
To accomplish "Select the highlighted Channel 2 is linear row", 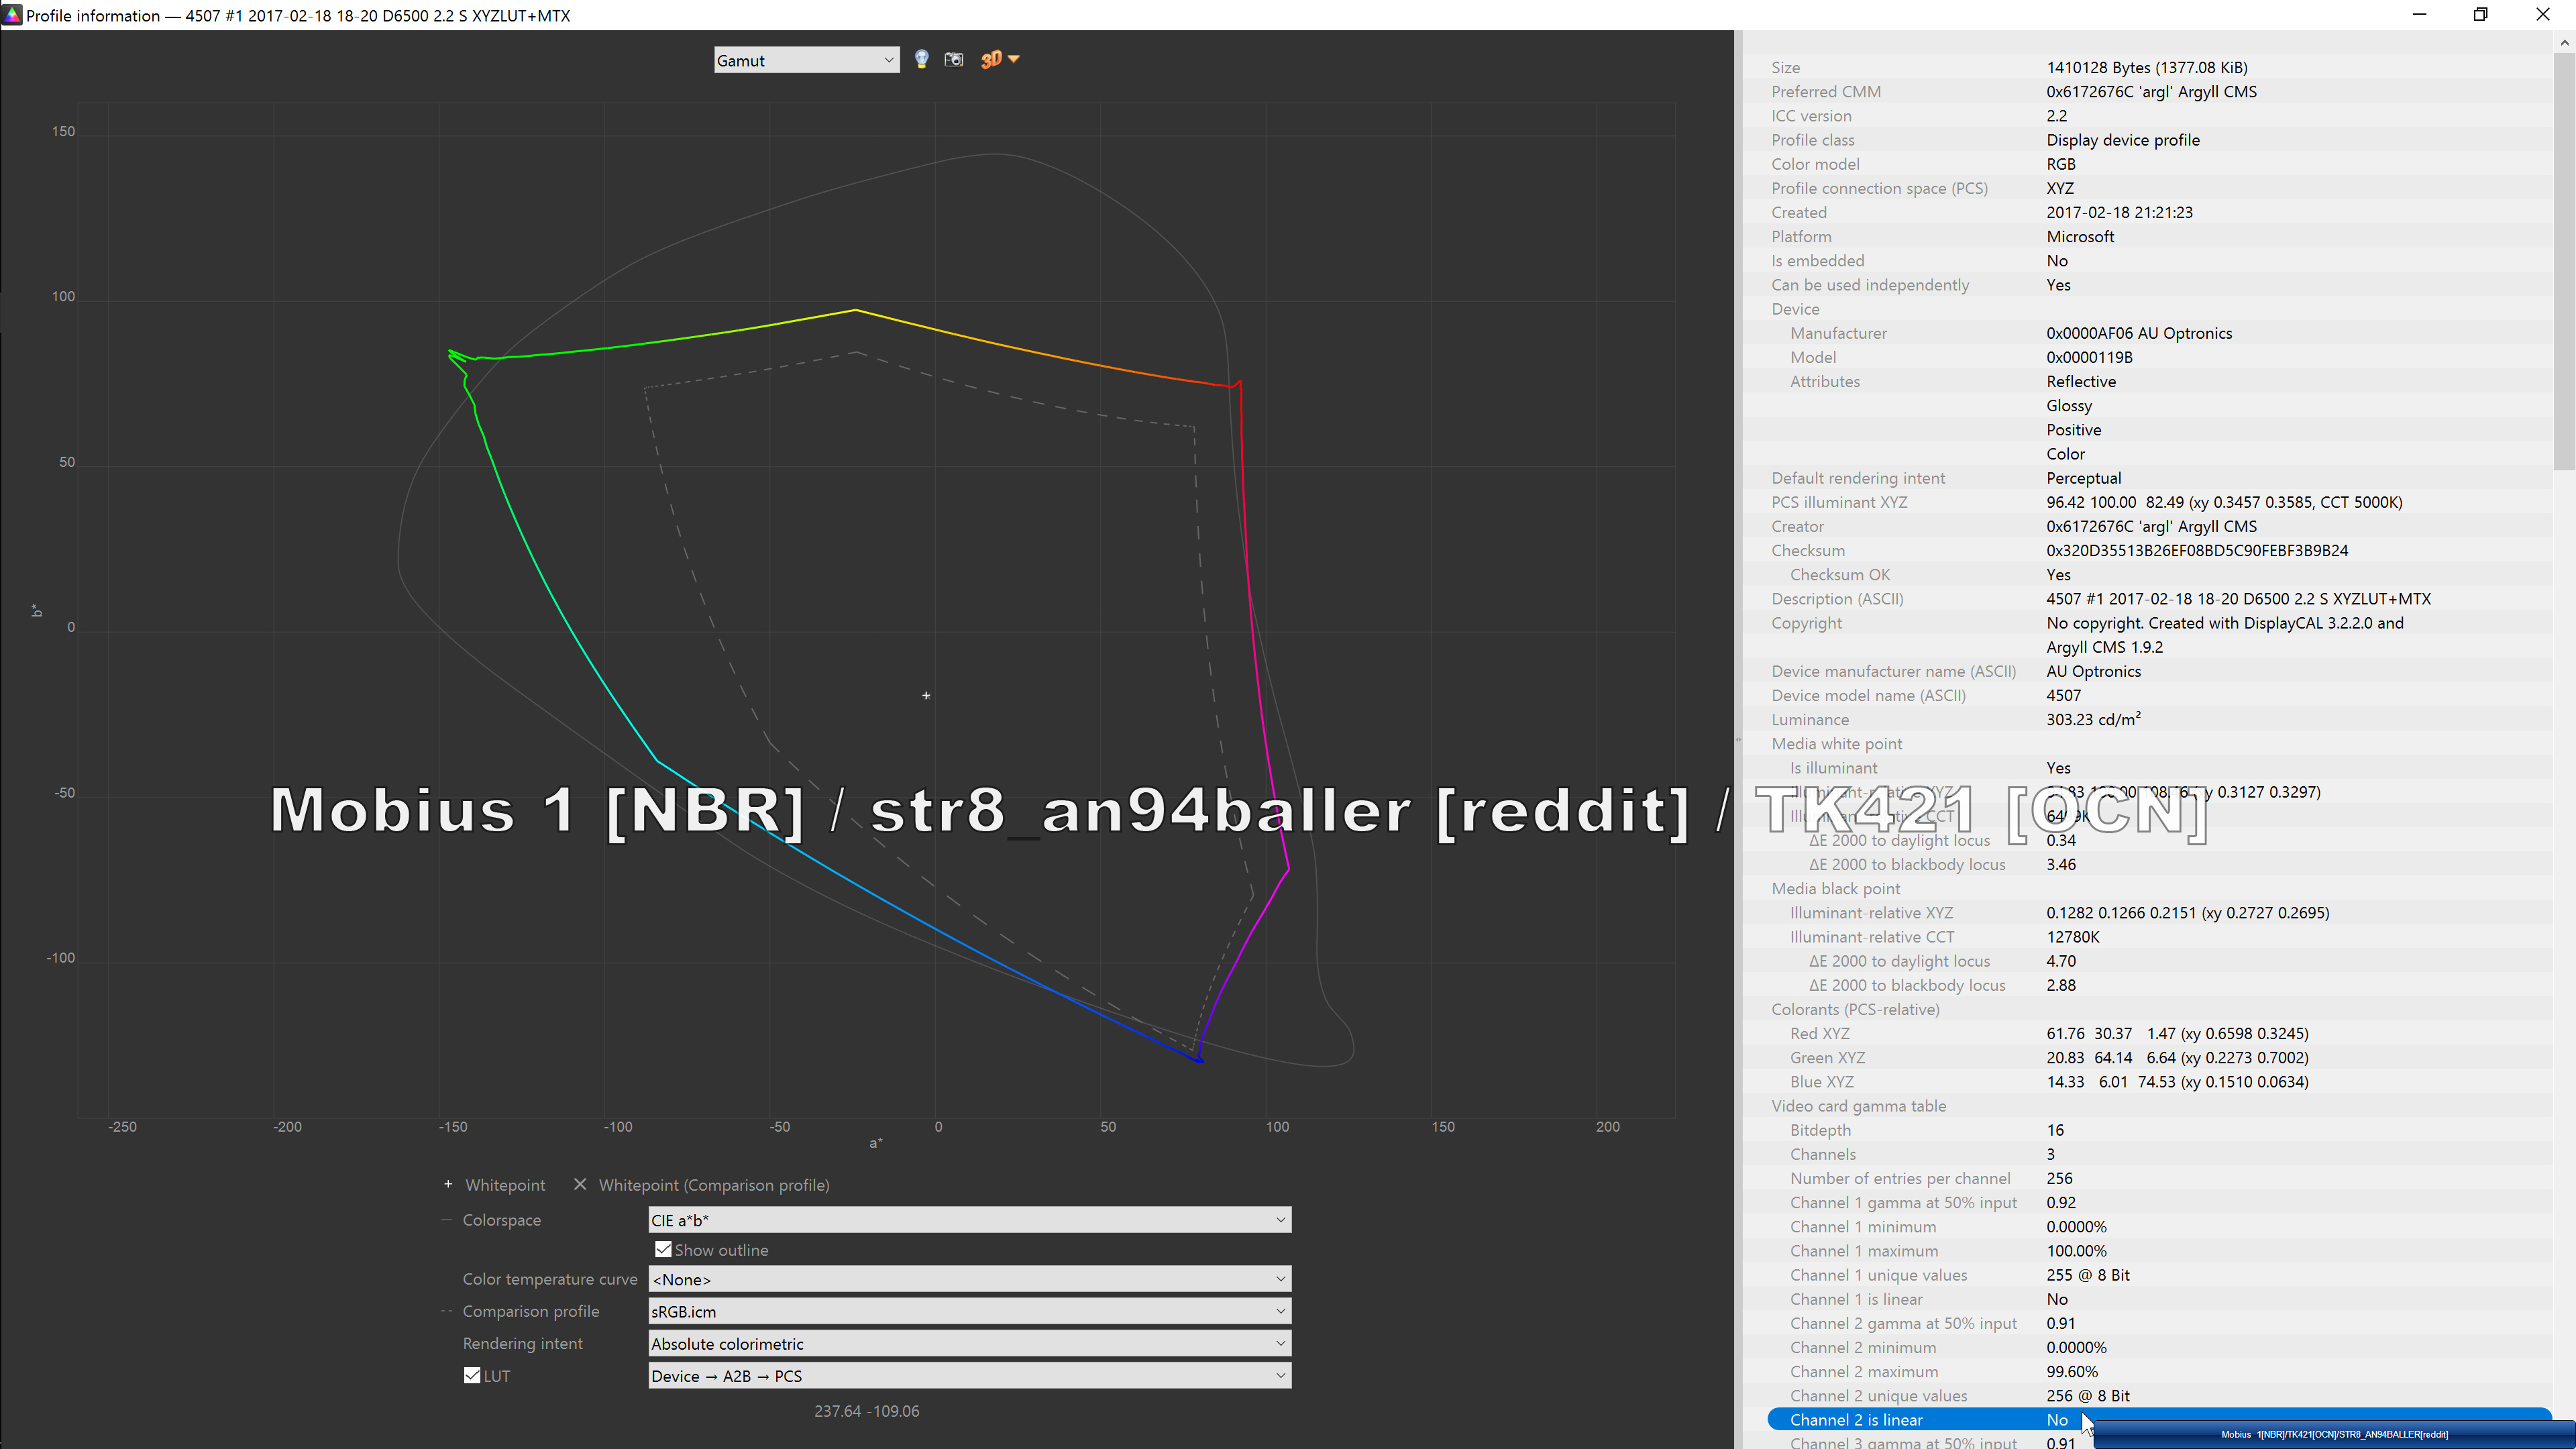I will point(2159,1420).
